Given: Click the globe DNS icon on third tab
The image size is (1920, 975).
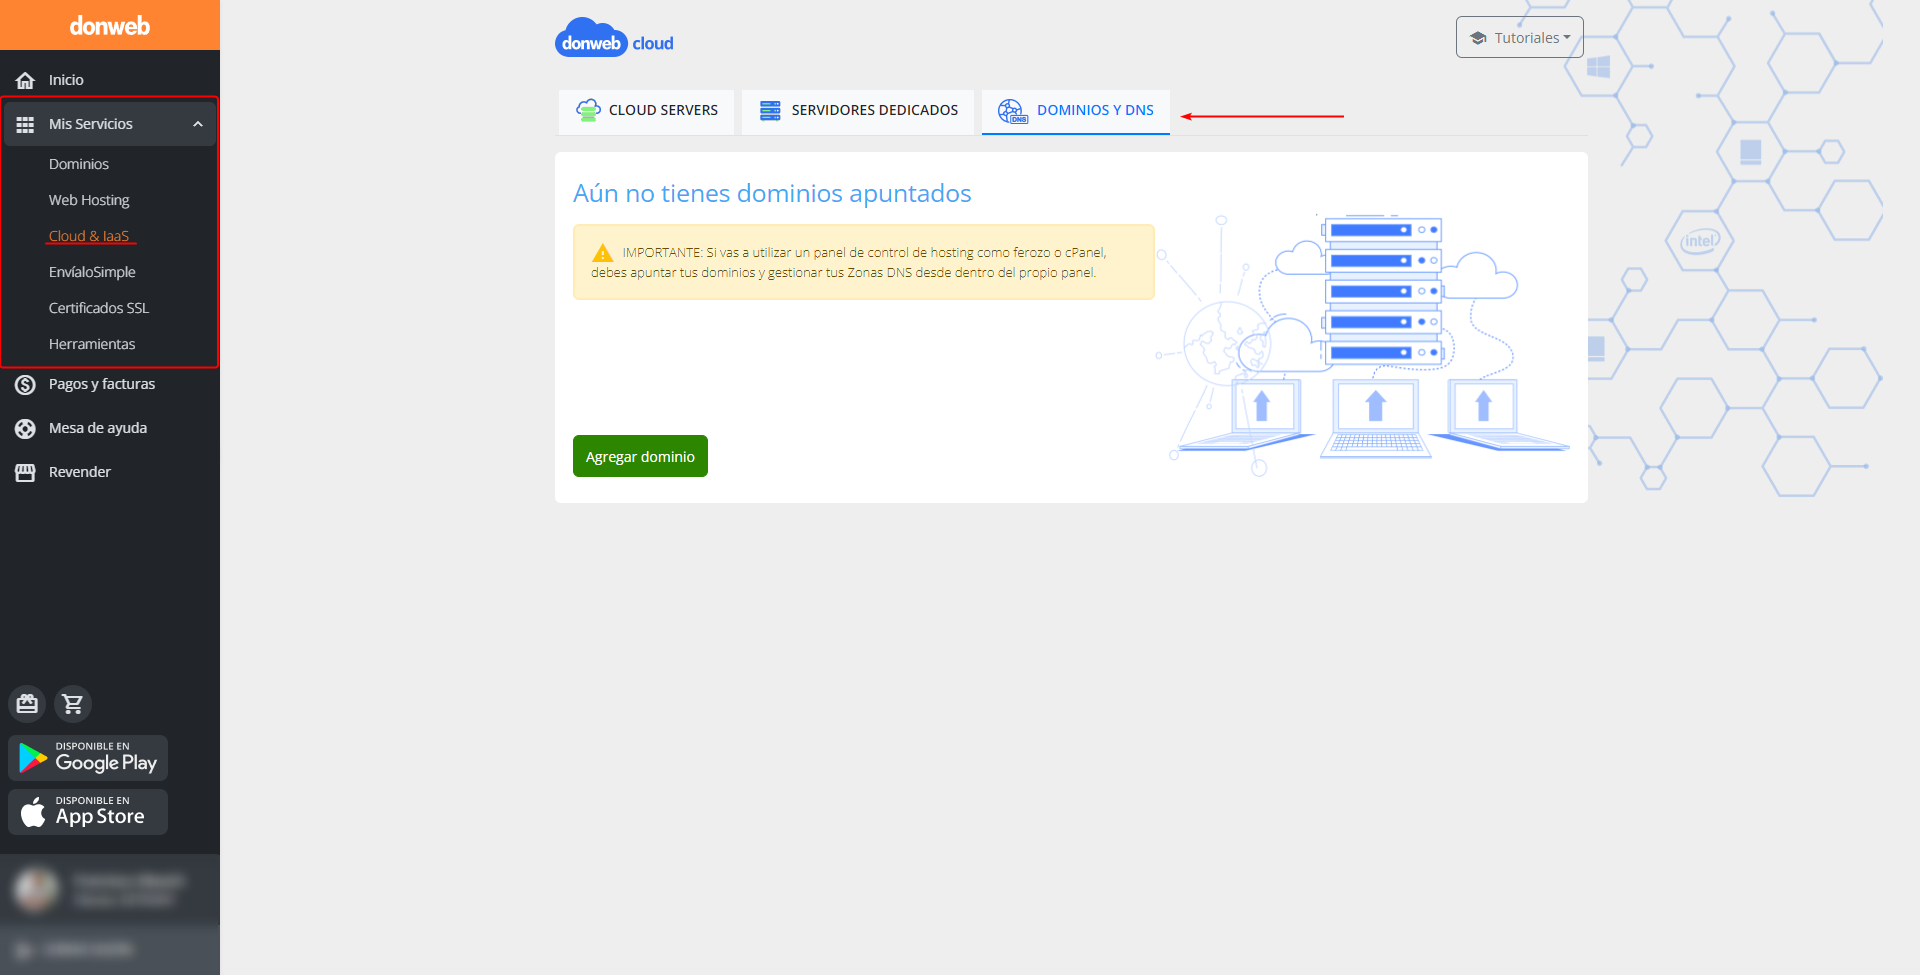Looking at the screenshot, I should (x=1012, y=111).
